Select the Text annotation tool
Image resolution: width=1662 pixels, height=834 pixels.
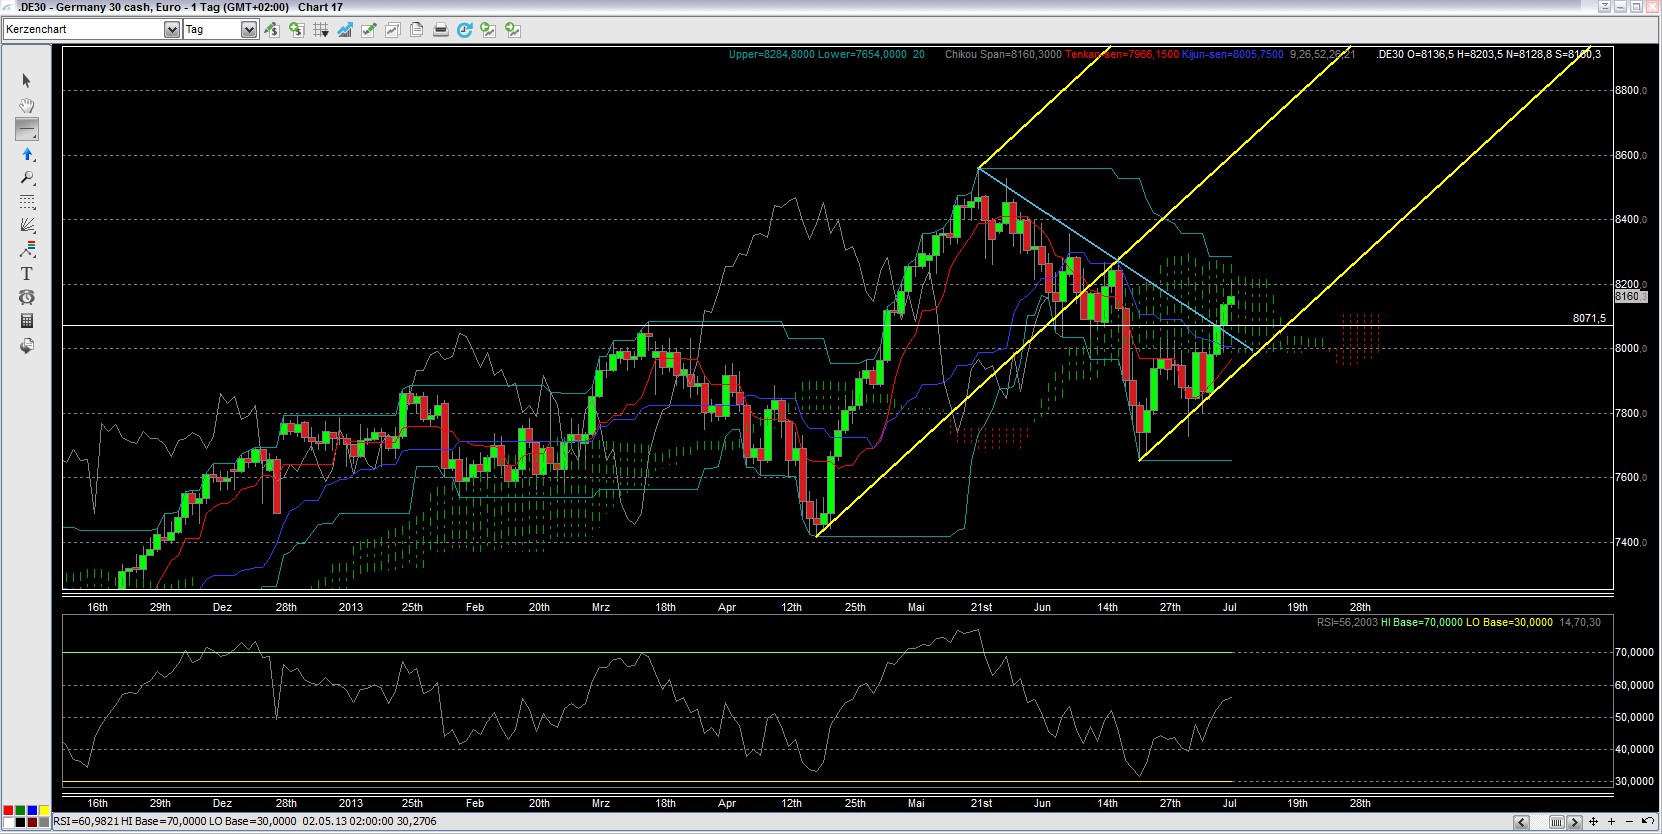27,273
